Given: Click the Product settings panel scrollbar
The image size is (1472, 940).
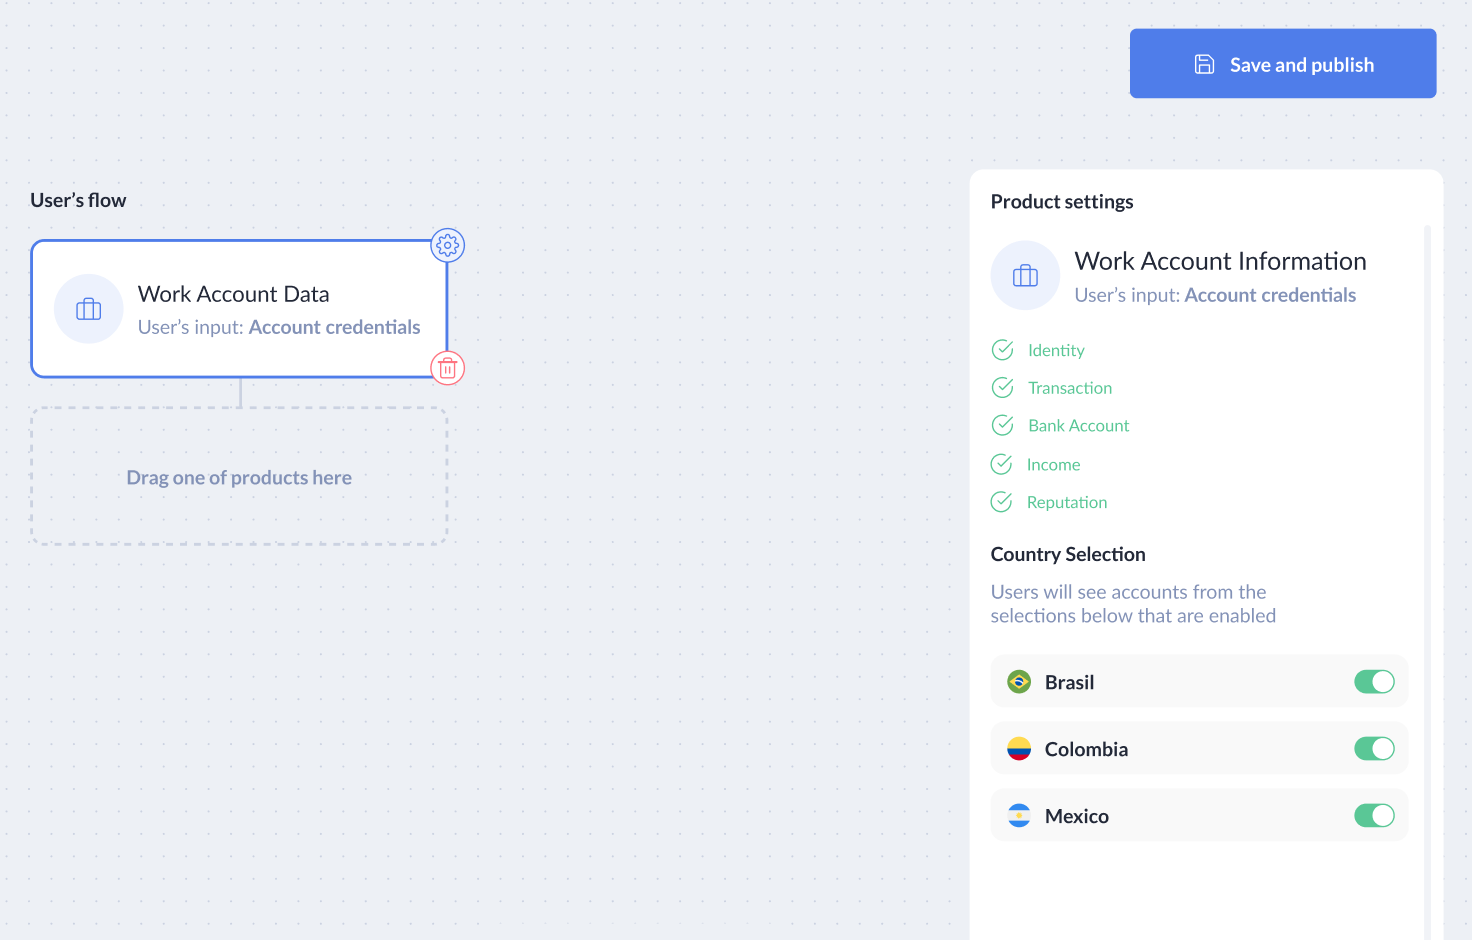Looking at the screenshot, I should pyautogui.click(x=1427, y=580).
